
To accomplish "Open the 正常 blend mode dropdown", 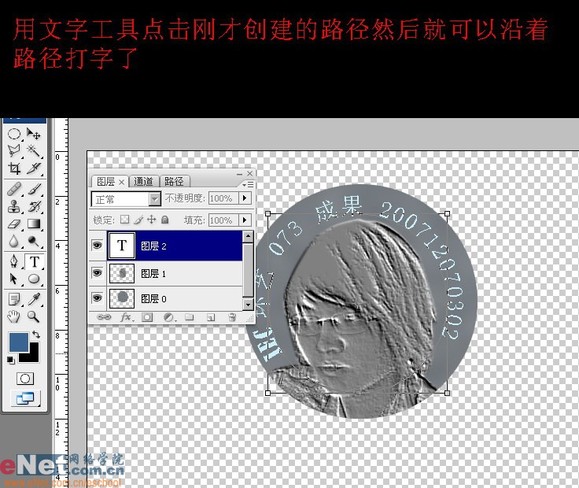I will (126, 199).
